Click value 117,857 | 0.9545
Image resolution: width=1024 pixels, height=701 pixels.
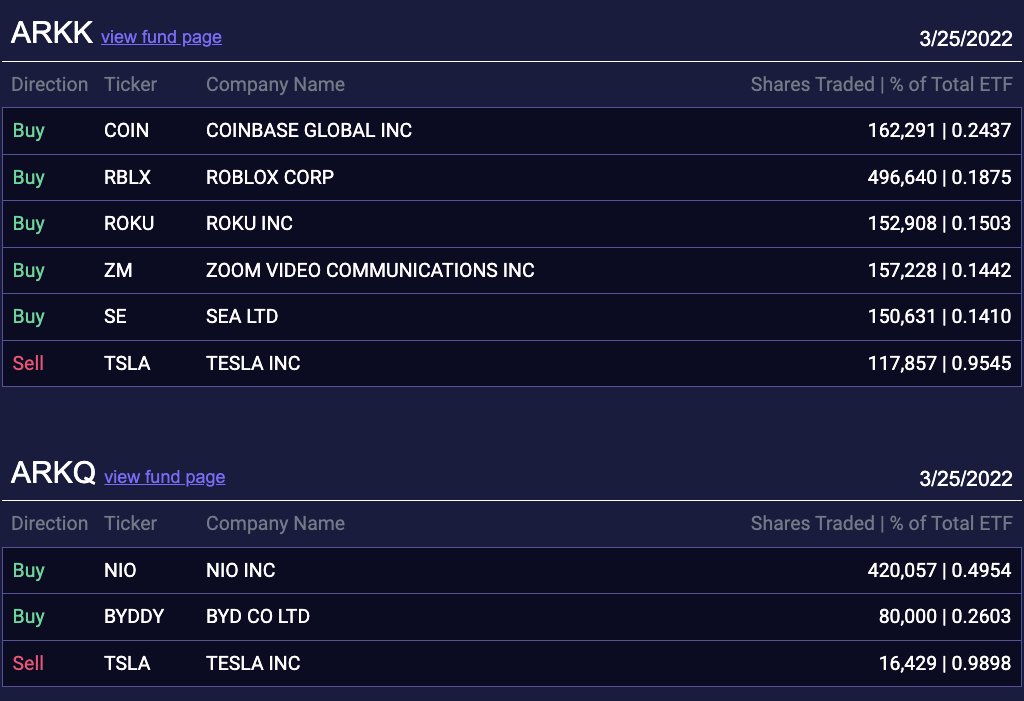click(939, 363)
